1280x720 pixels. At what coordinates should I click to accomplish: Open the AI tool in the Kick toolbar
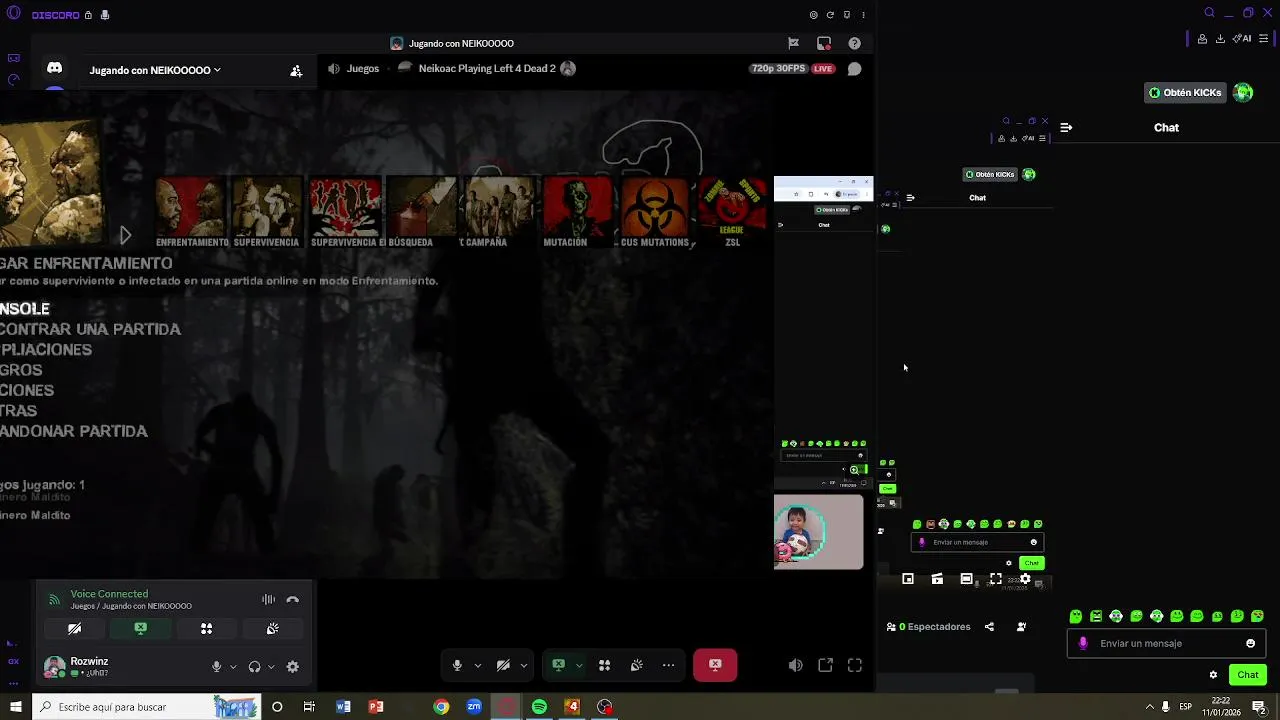(1242, 39)
